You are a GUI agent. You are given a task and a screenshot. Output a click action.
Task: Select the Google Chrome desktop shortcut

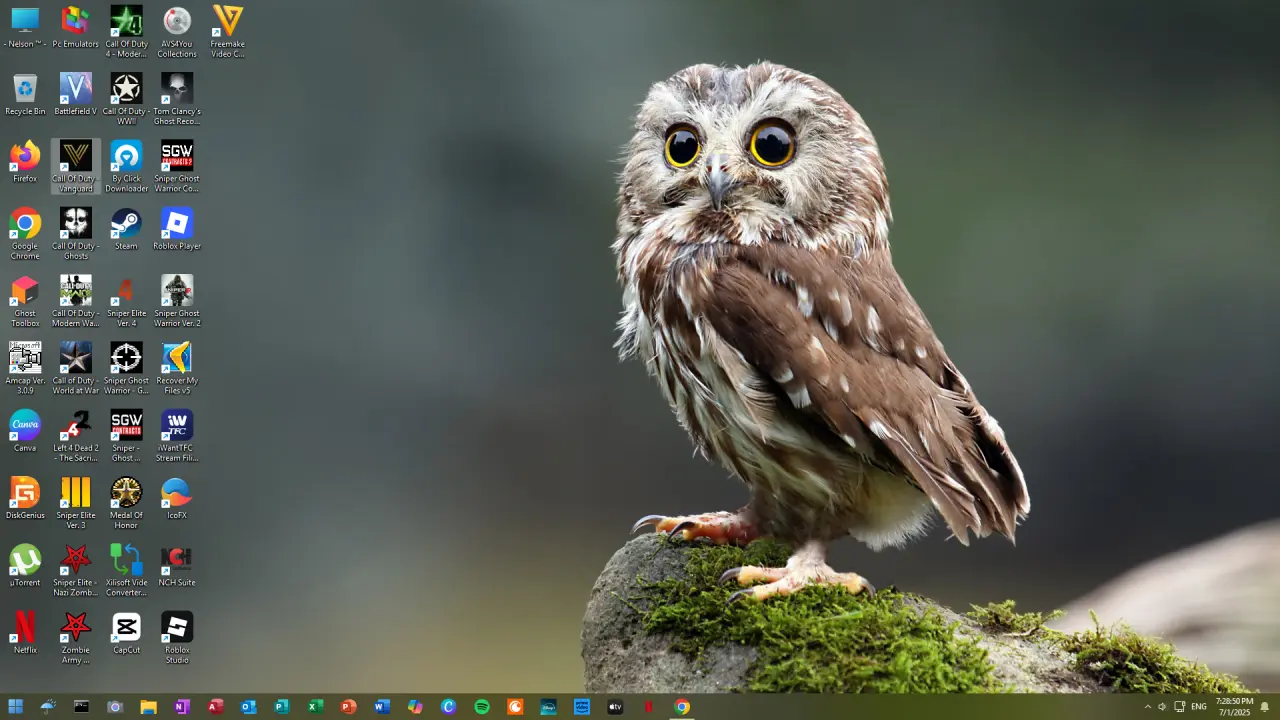[25, 234]
